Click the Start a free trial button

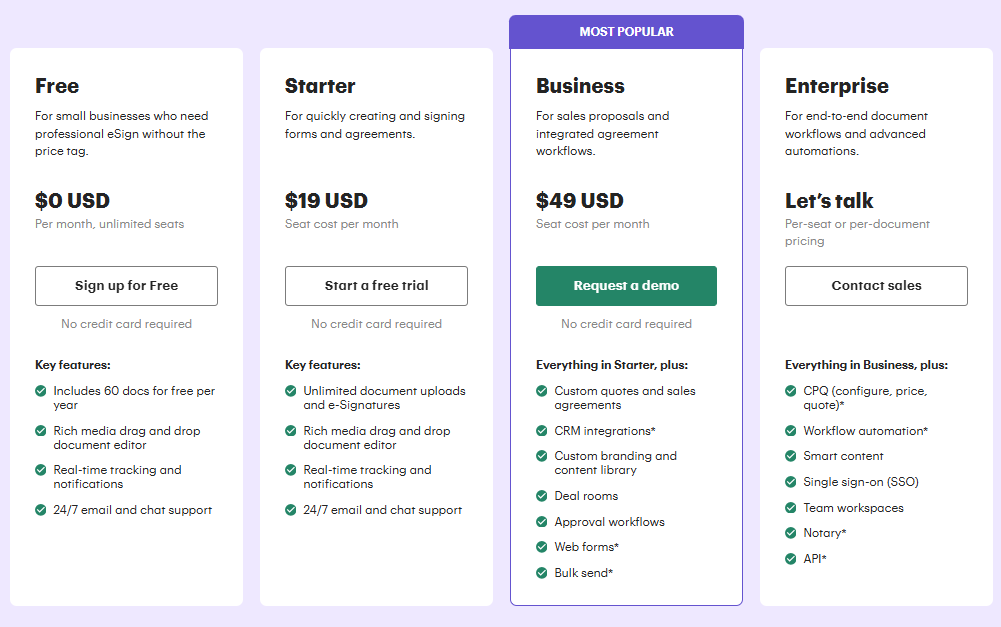[376, 286]
